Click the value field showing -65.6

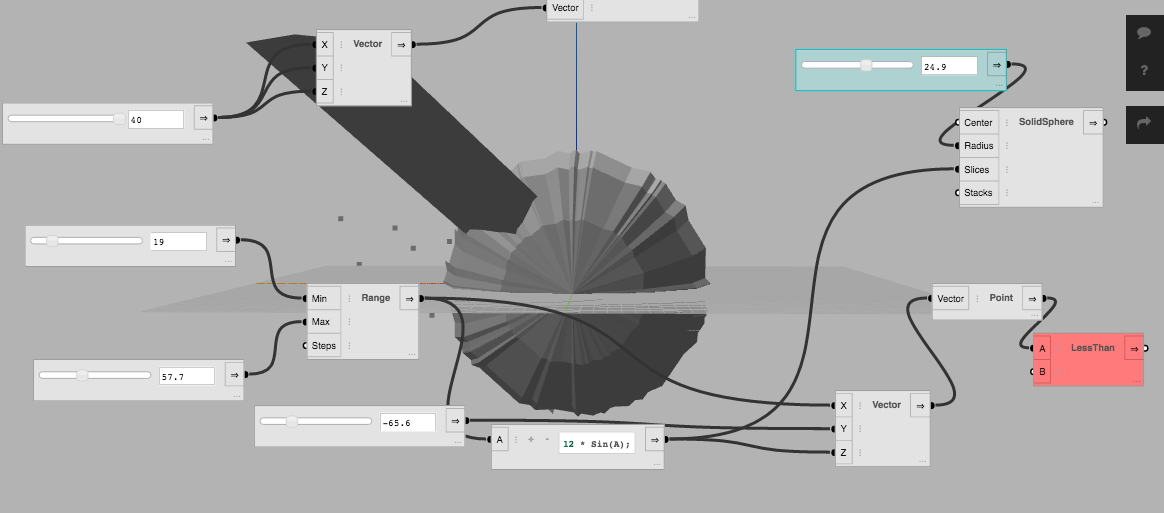pyautogui.click(x=408, y=422)
